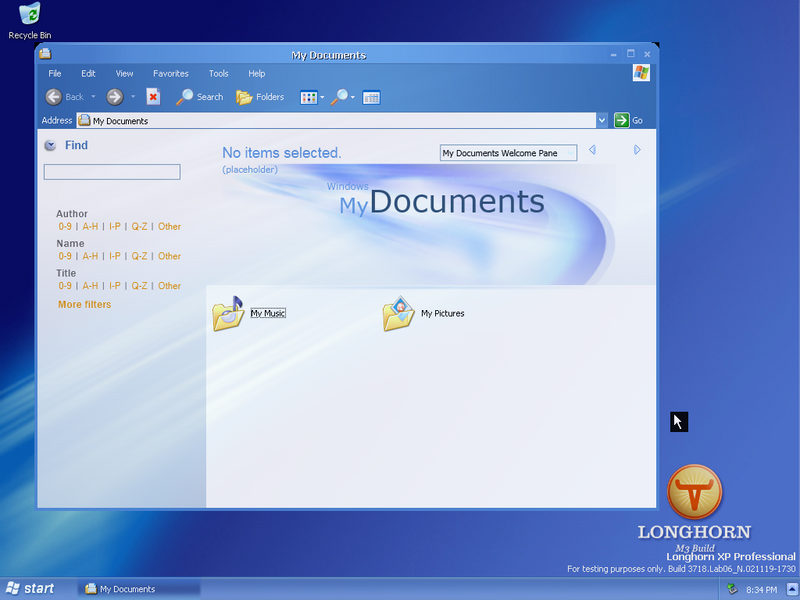Filter Author by A-H

click(90, 227)
